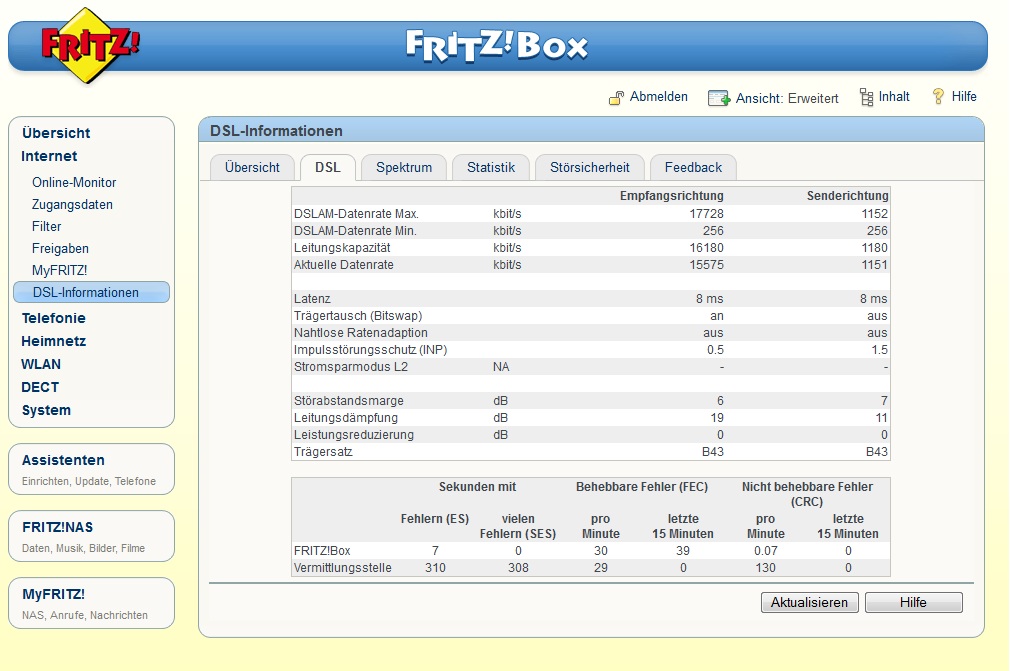The height and width of the screenshot is (671, 1010).
Task: Click the Leitungskapazität row label
Action: [x=342, y=248]
